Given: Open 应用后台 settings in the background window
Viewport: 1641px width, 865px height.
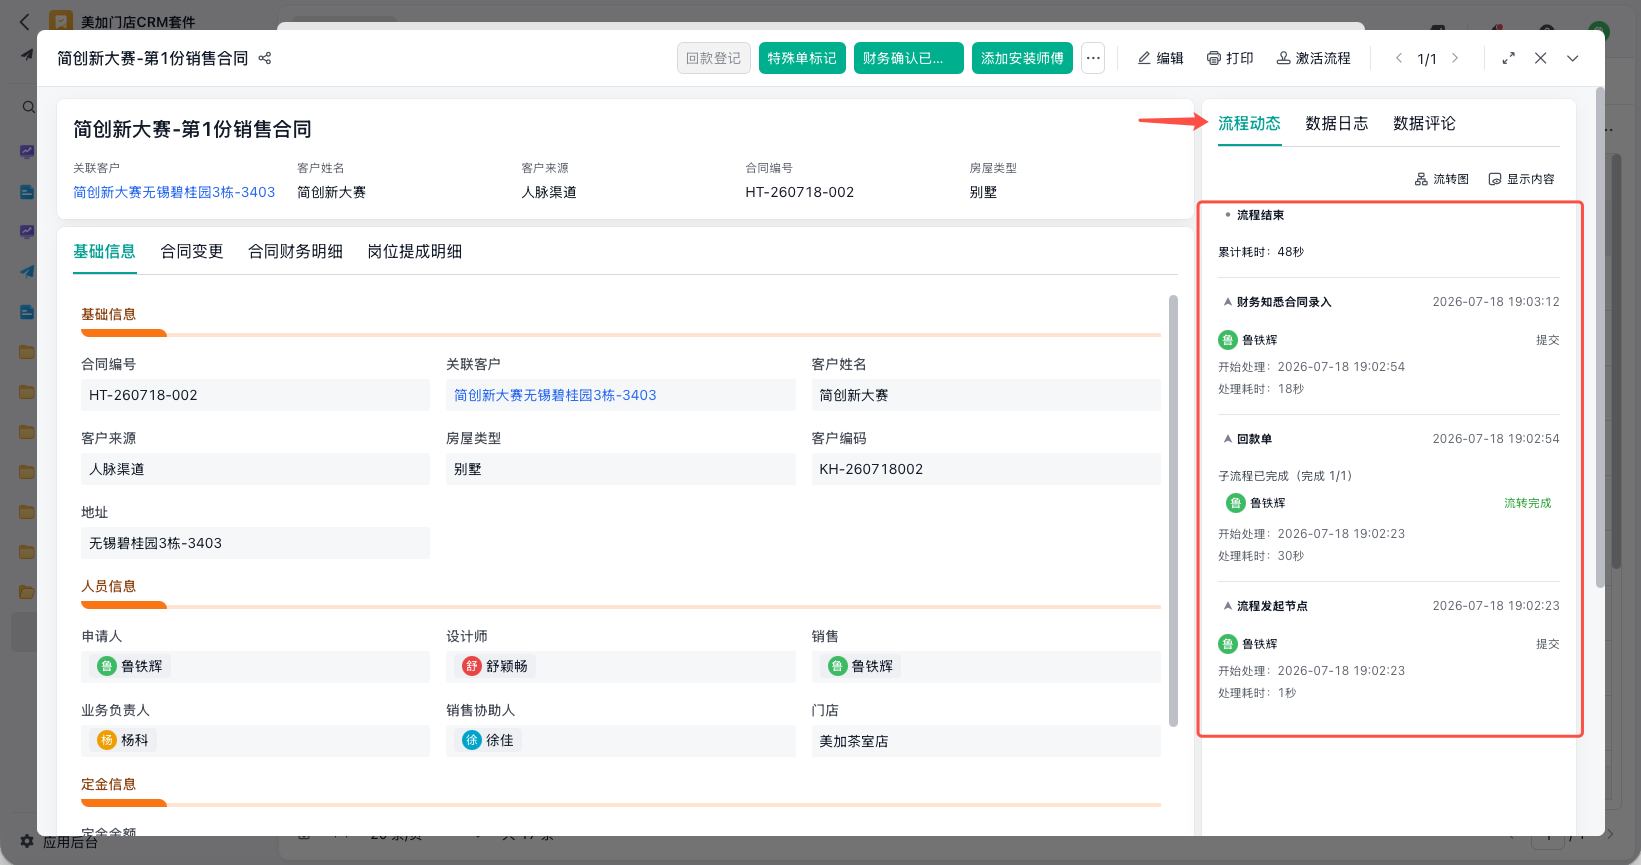Looking at the screenshot, I should coord(60,842).
